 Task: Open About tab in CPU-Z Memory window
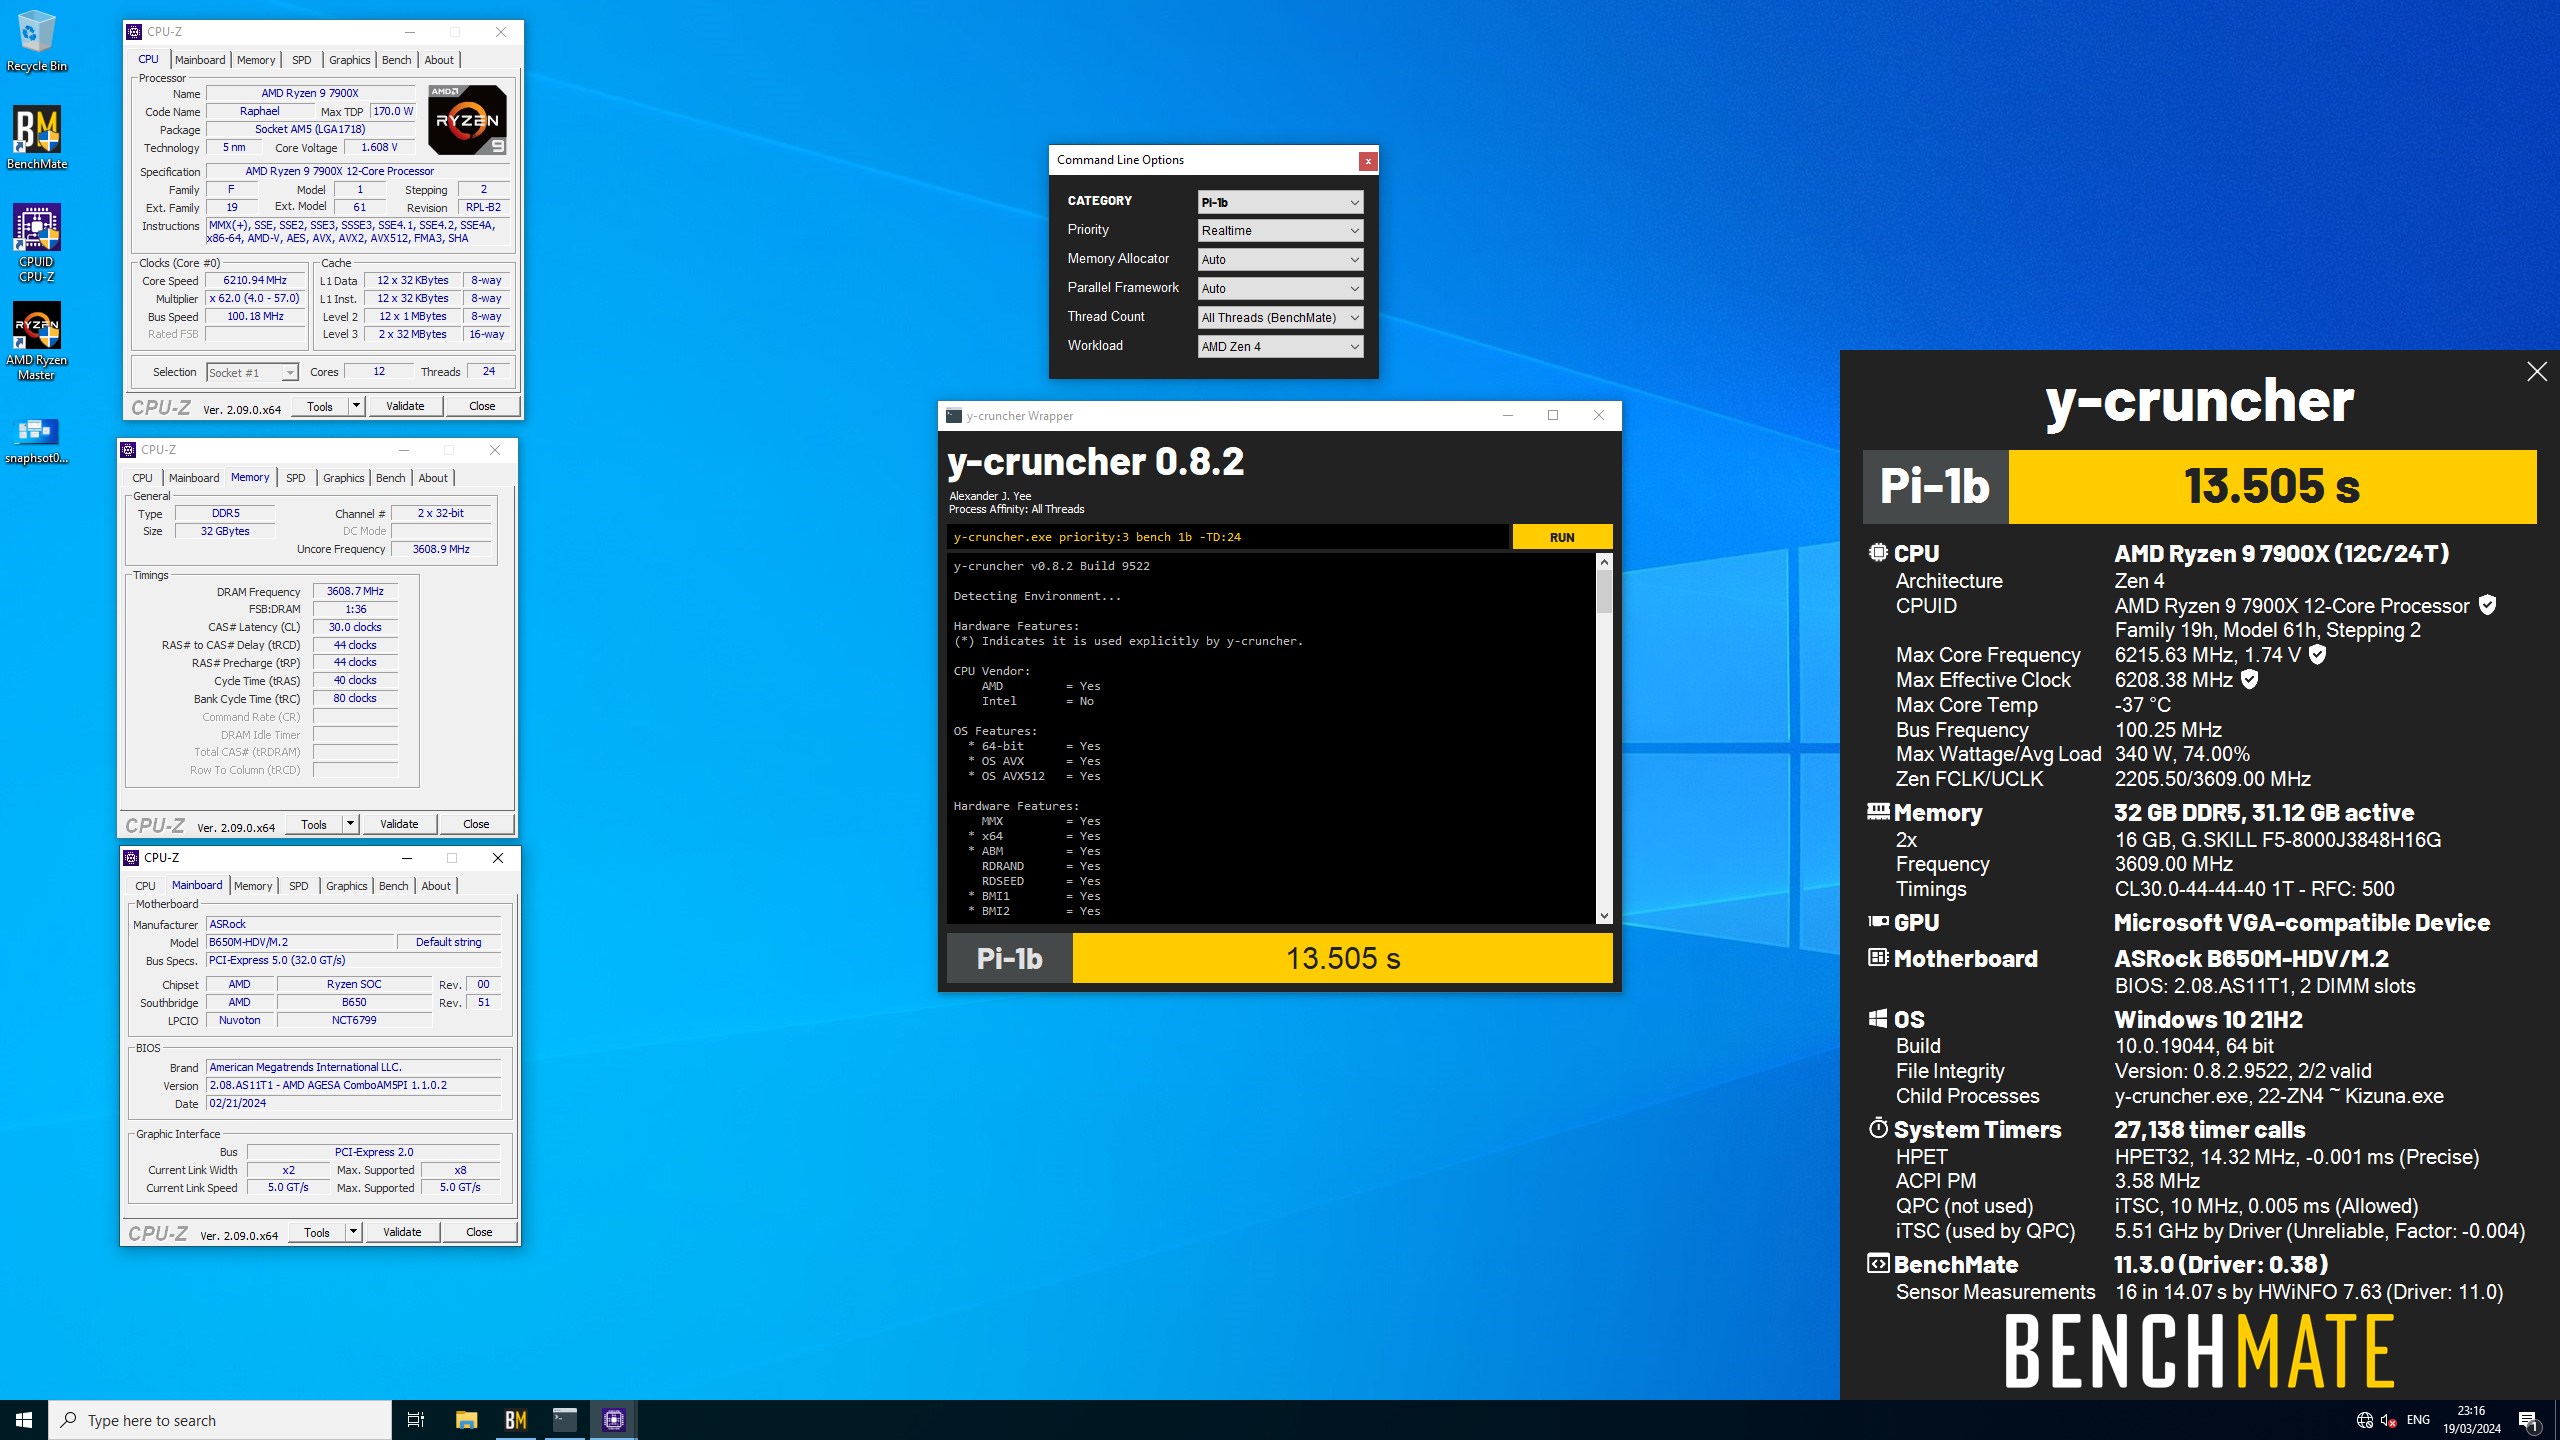click(433, 478)
